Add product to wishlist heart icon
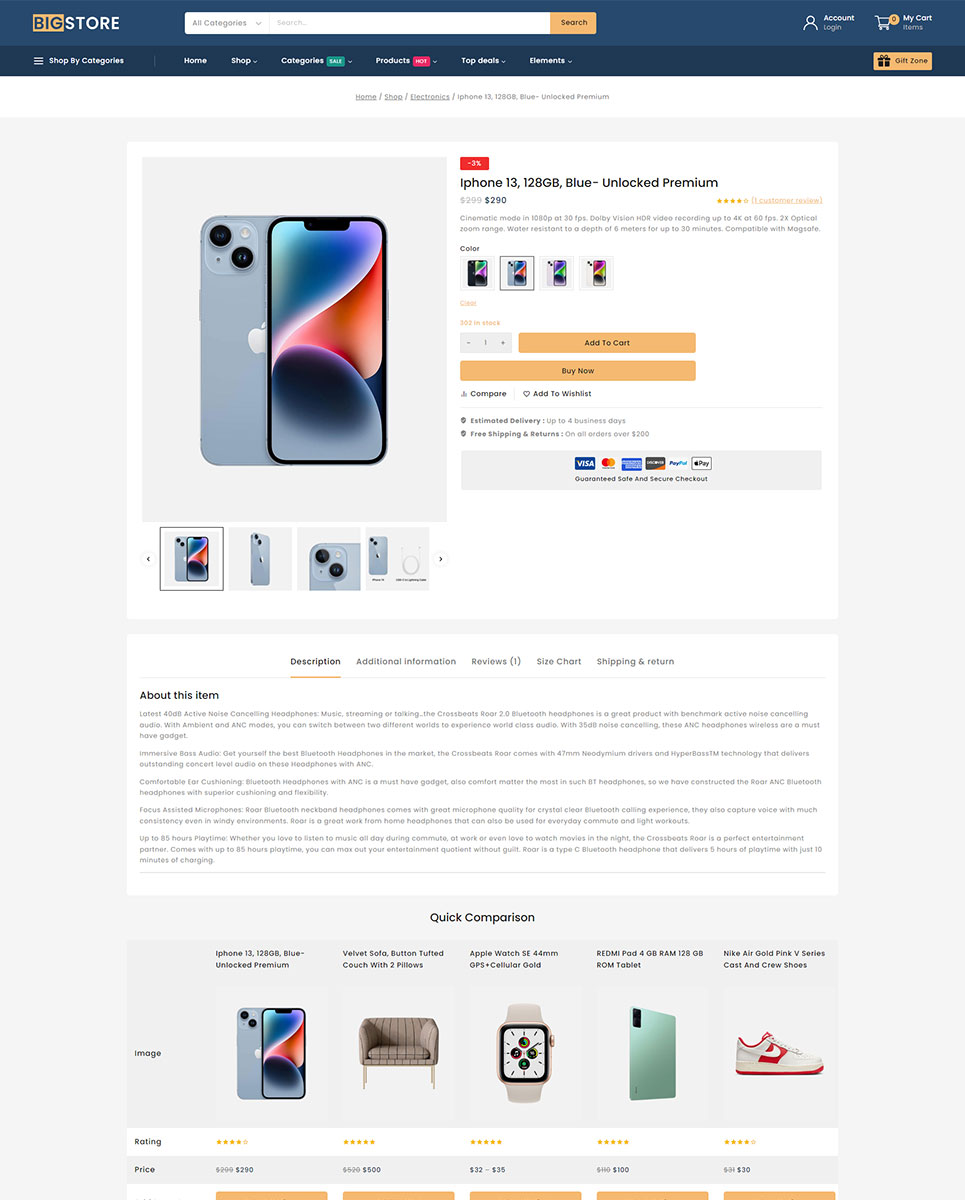 (x=527, y=394)
